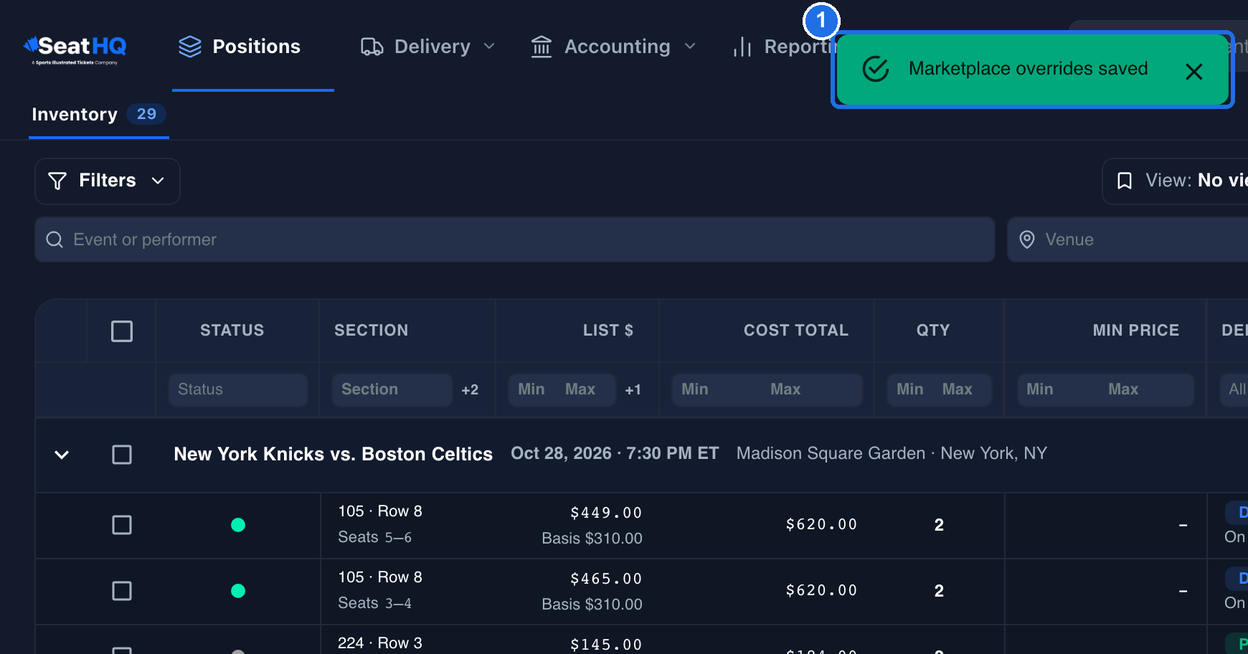Click the $145.00 list price
The width and height of the screenshot is (1248, 654).
(606, 645)
